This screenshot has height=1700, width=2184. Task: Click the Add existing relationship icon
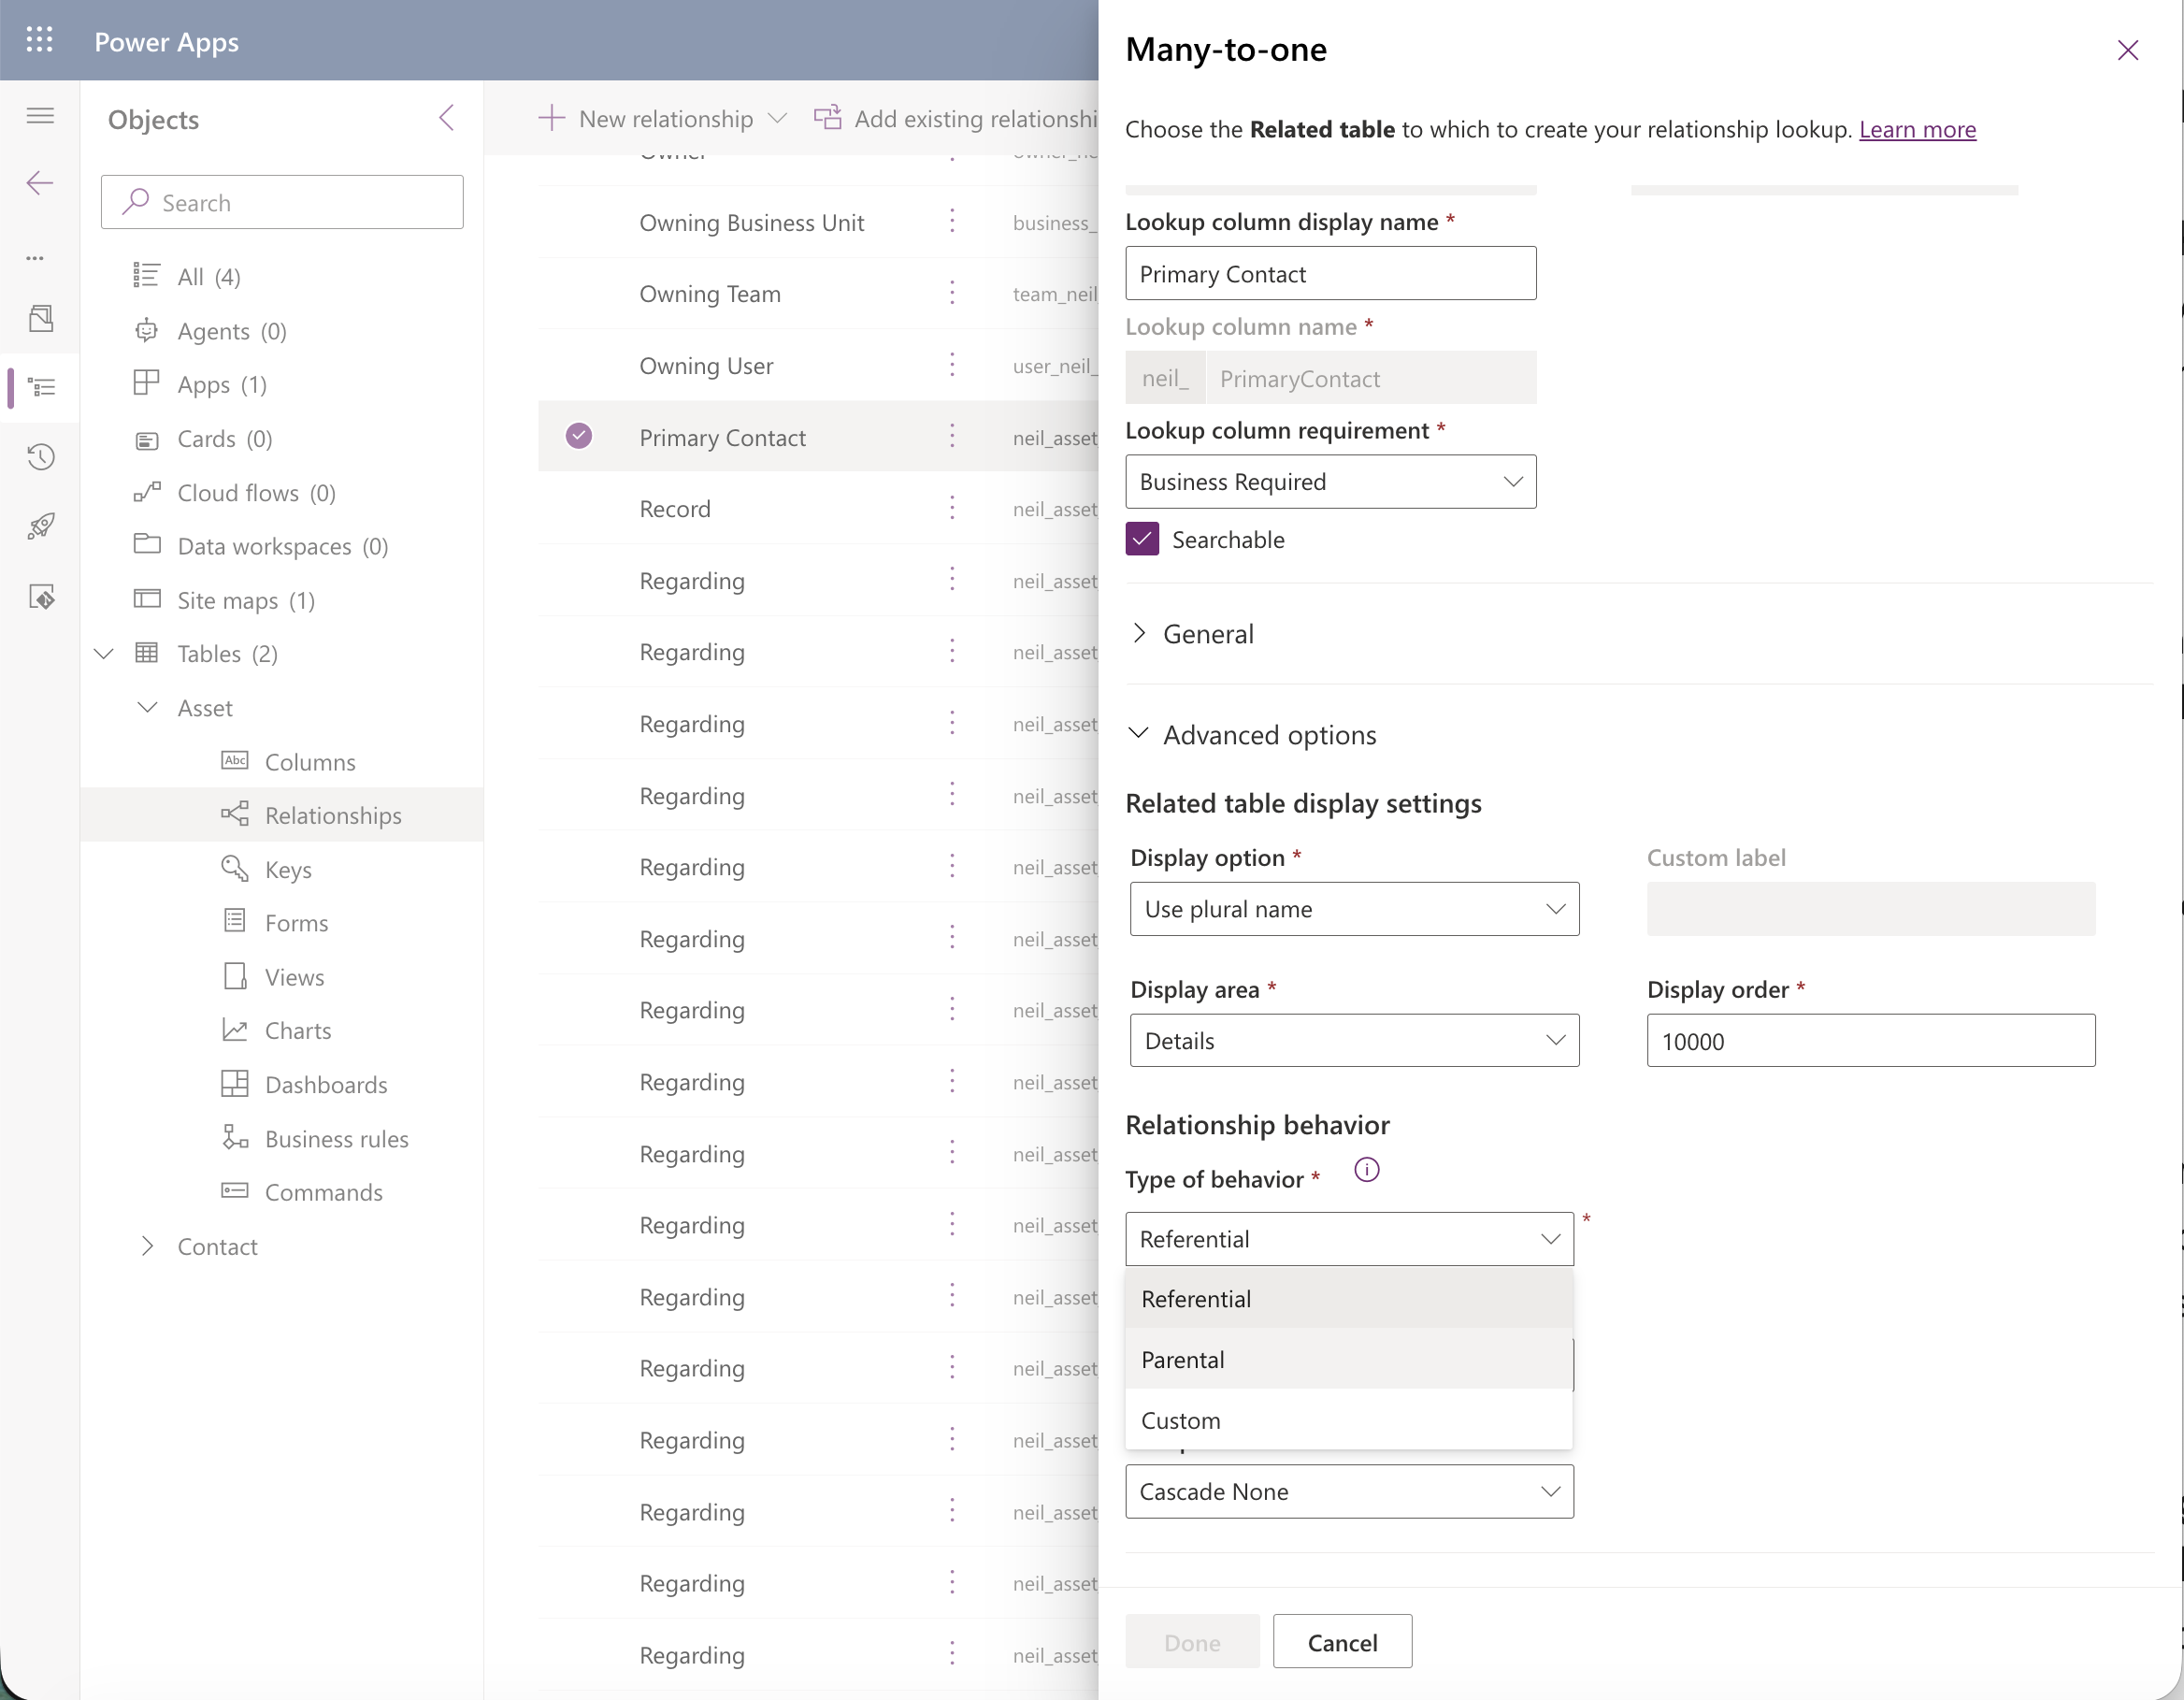coord(827,118)
